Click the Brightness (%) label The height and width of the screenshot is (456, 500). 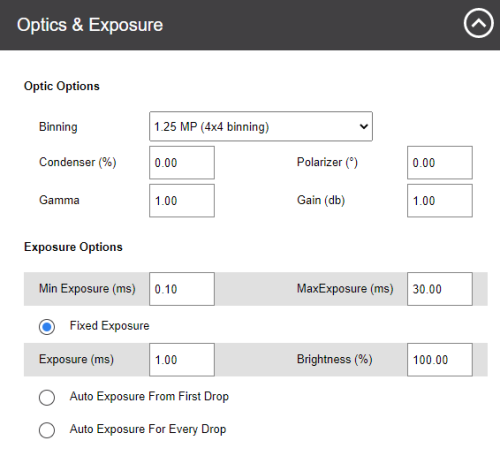tap(335, 359)
